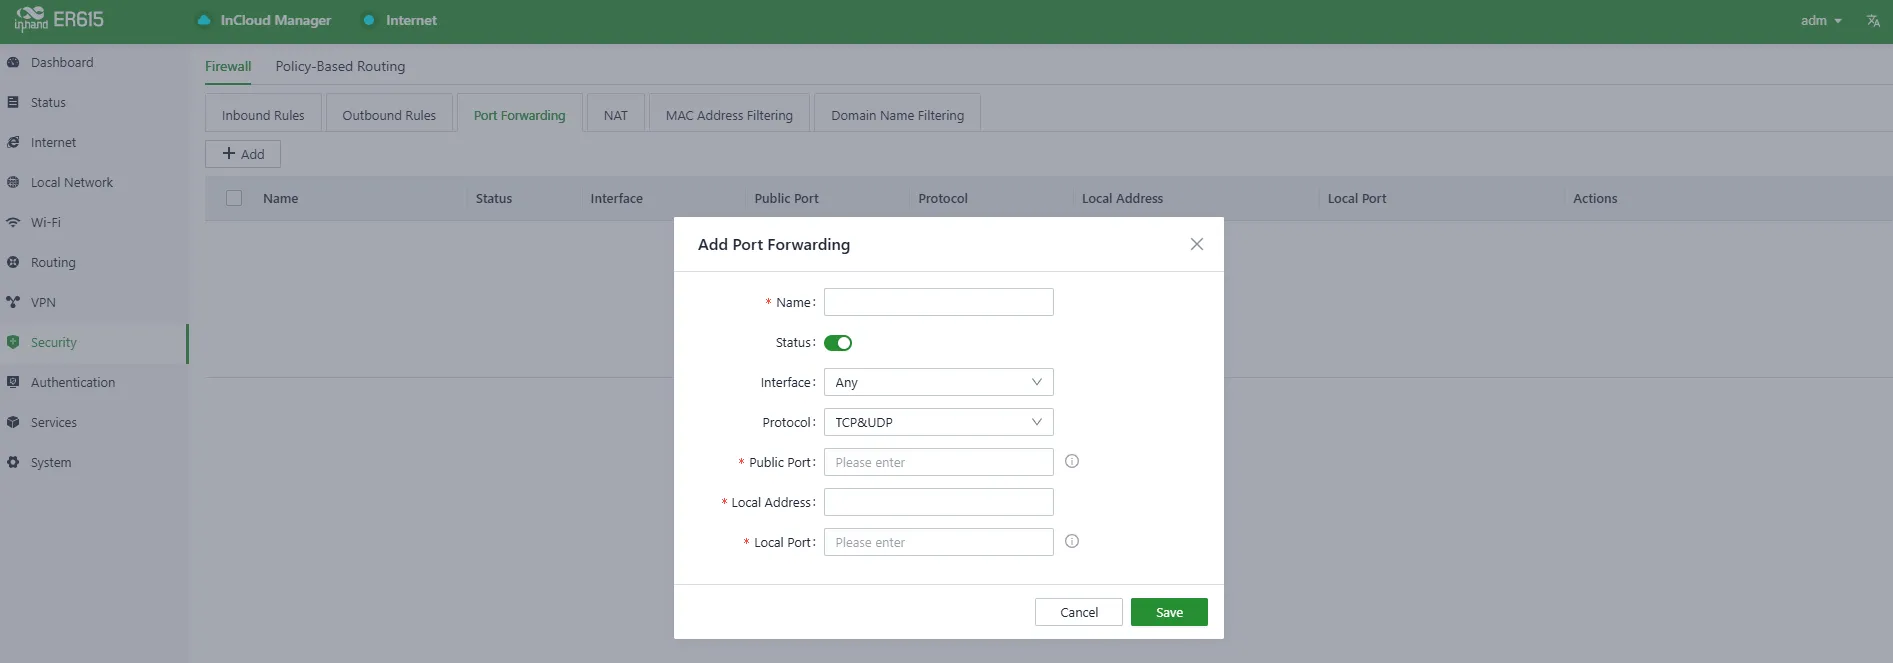Click the InCloud Manager cloud icon

pyautogui.click(x=204, y=20)
